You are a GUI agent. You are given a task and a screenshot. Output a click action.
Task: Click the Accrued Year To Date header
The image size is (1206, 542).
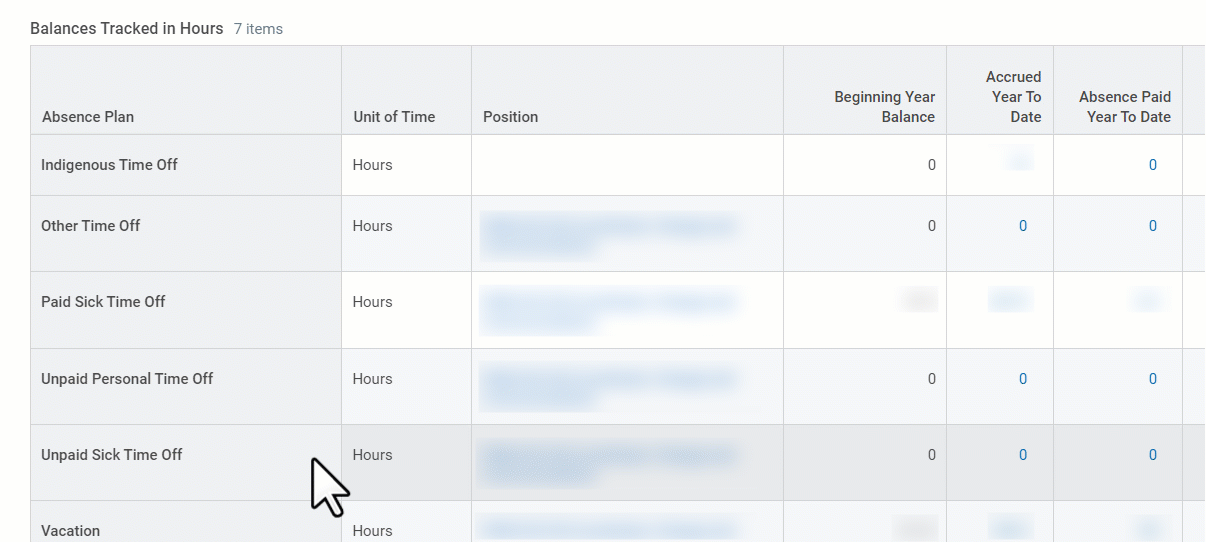pyautogui.click(x=1013, y=97)
